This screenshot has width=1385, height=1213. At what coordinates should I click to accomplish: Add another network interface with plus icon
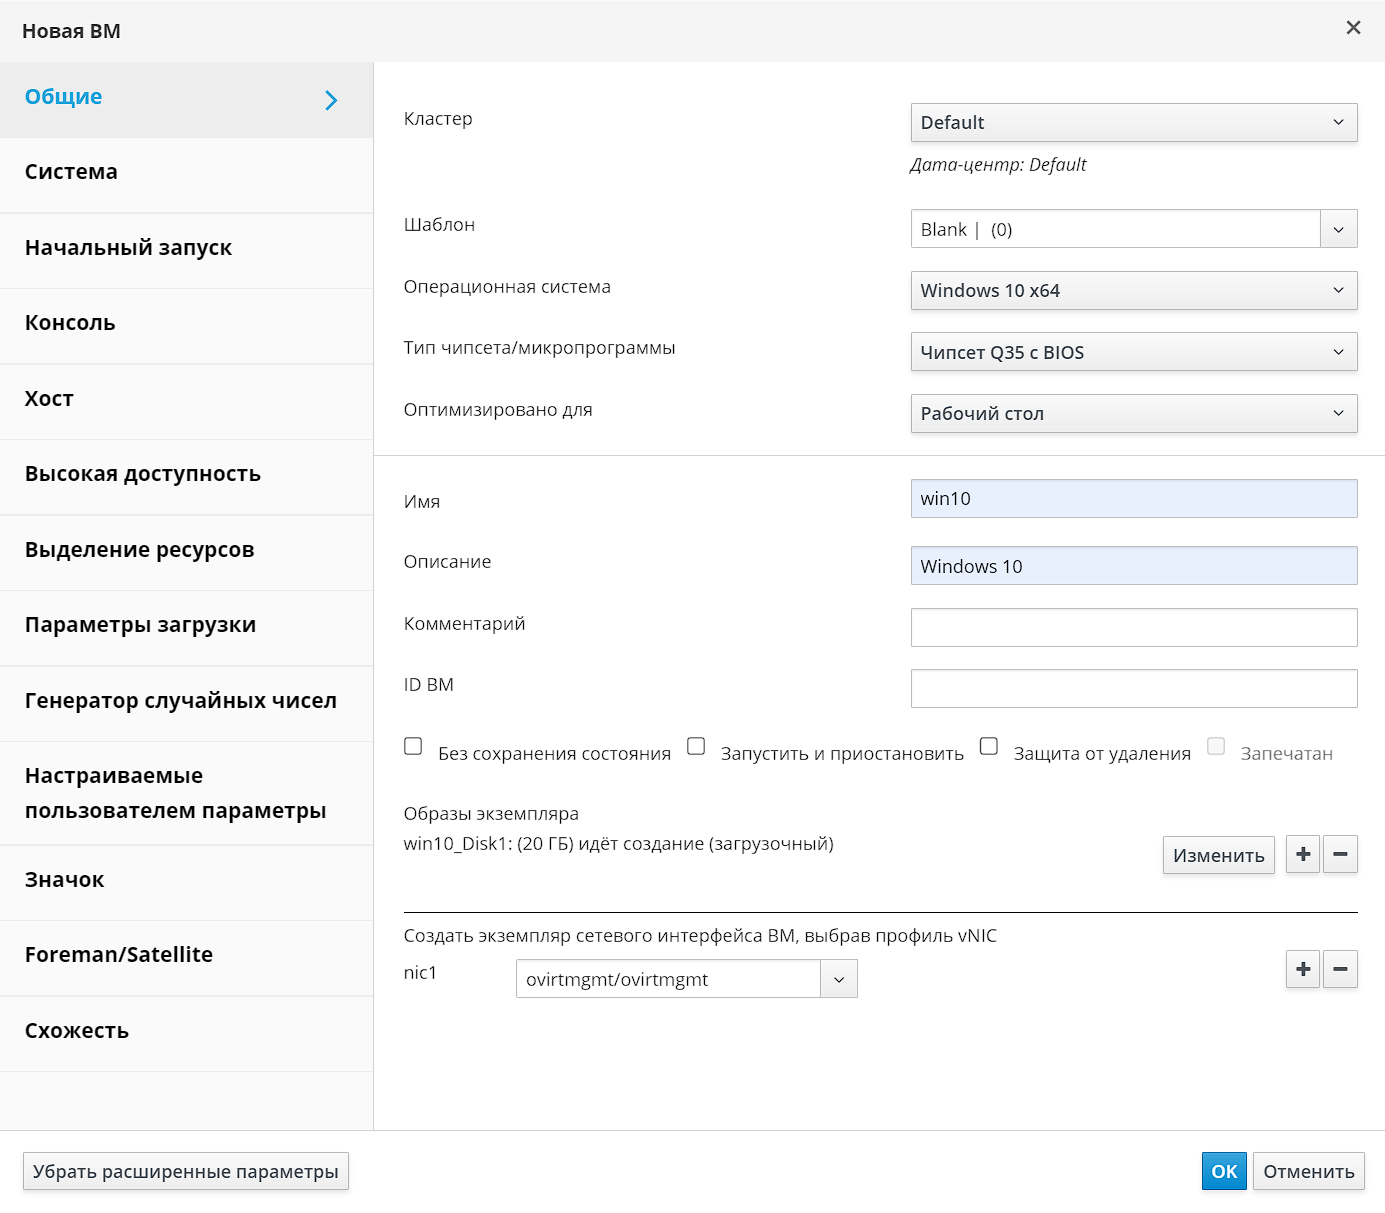coord(1302,969)
